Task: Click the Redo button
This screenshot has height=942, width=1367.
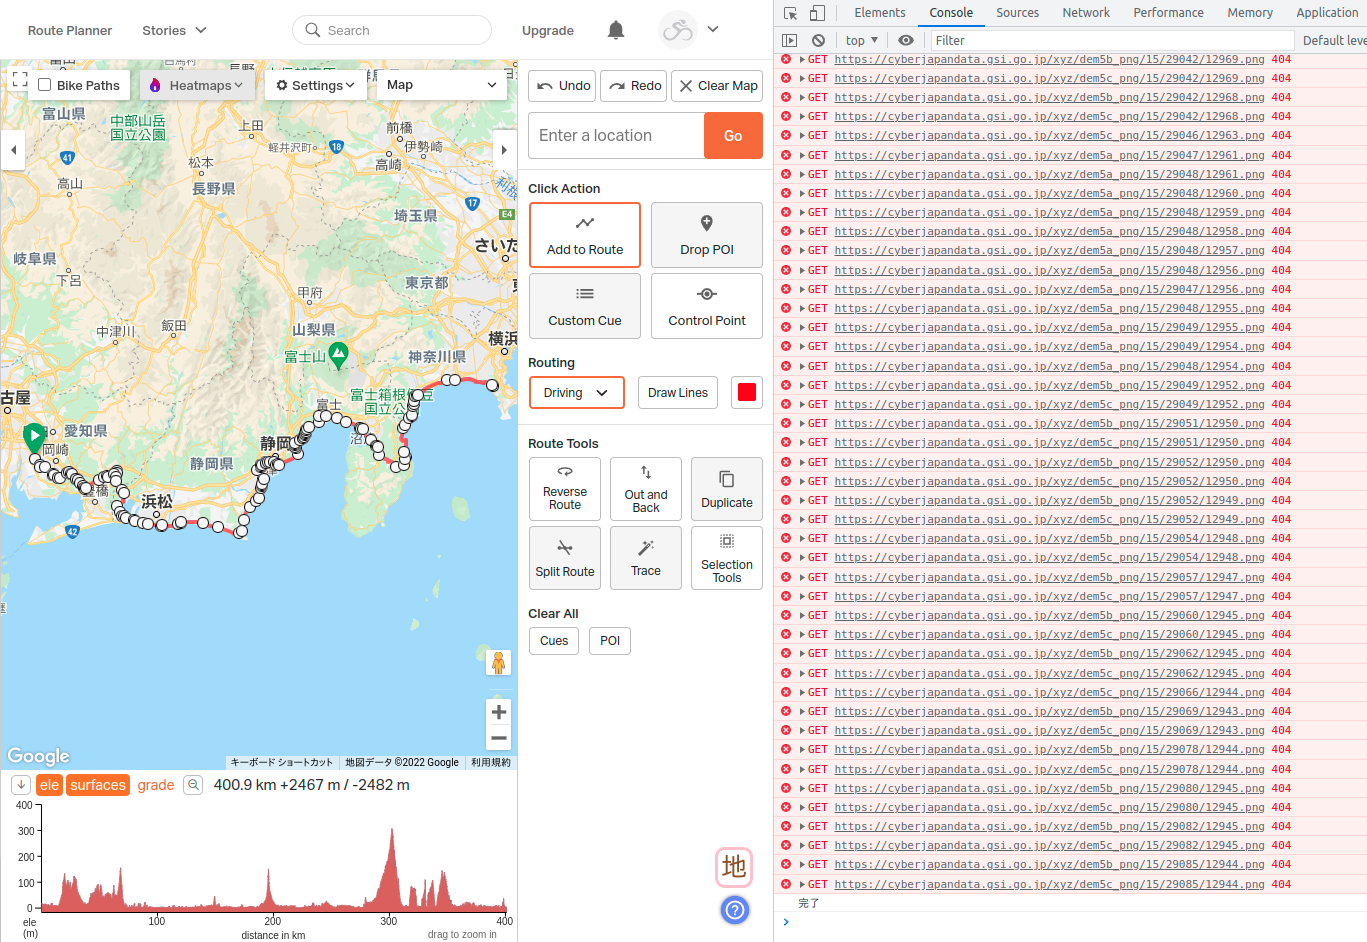Action: click(x=634, y=86)
